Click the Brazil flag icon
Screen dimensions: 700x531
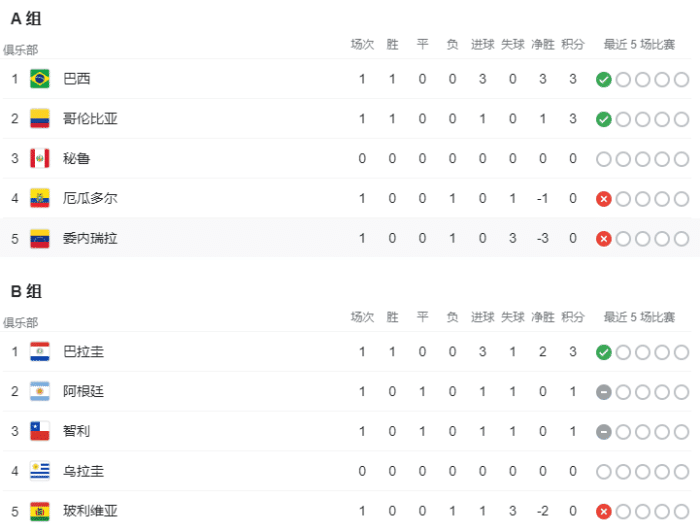tap(40, 79)
